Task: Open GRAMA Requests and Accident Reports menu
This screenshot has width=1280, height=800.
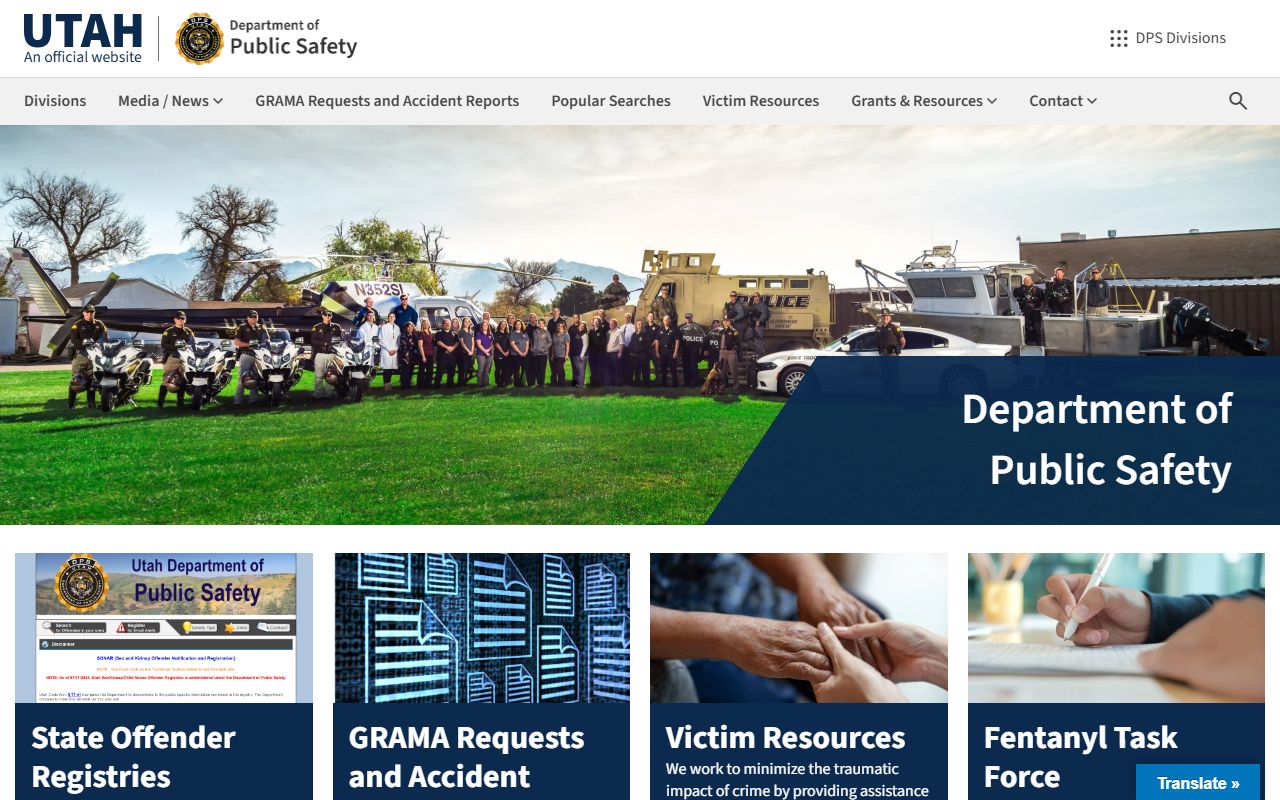Action: (387, 101)
